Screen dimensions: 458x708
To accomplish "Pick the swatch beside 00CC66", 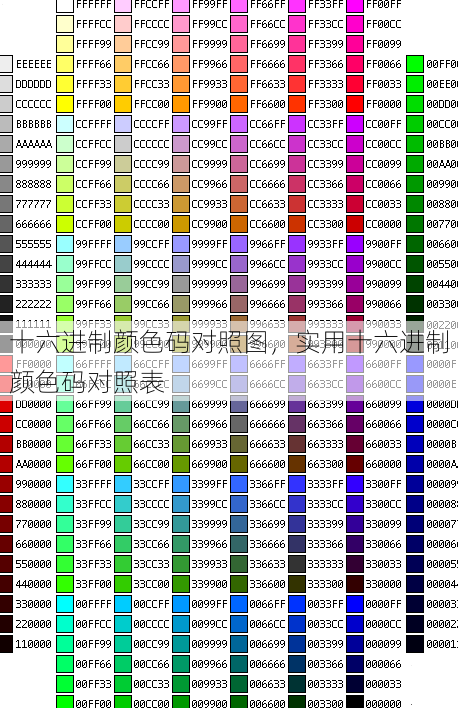I will (123, 664).
